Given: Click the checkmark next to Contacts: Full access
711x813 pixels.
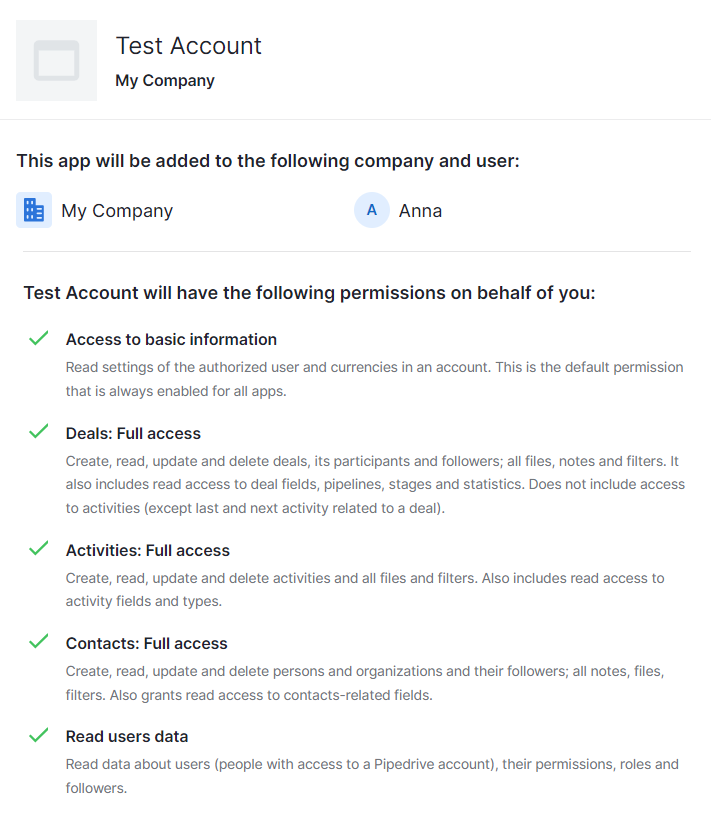Looking at the screenshot, I should pyautogui.click(x=39, y=642).
